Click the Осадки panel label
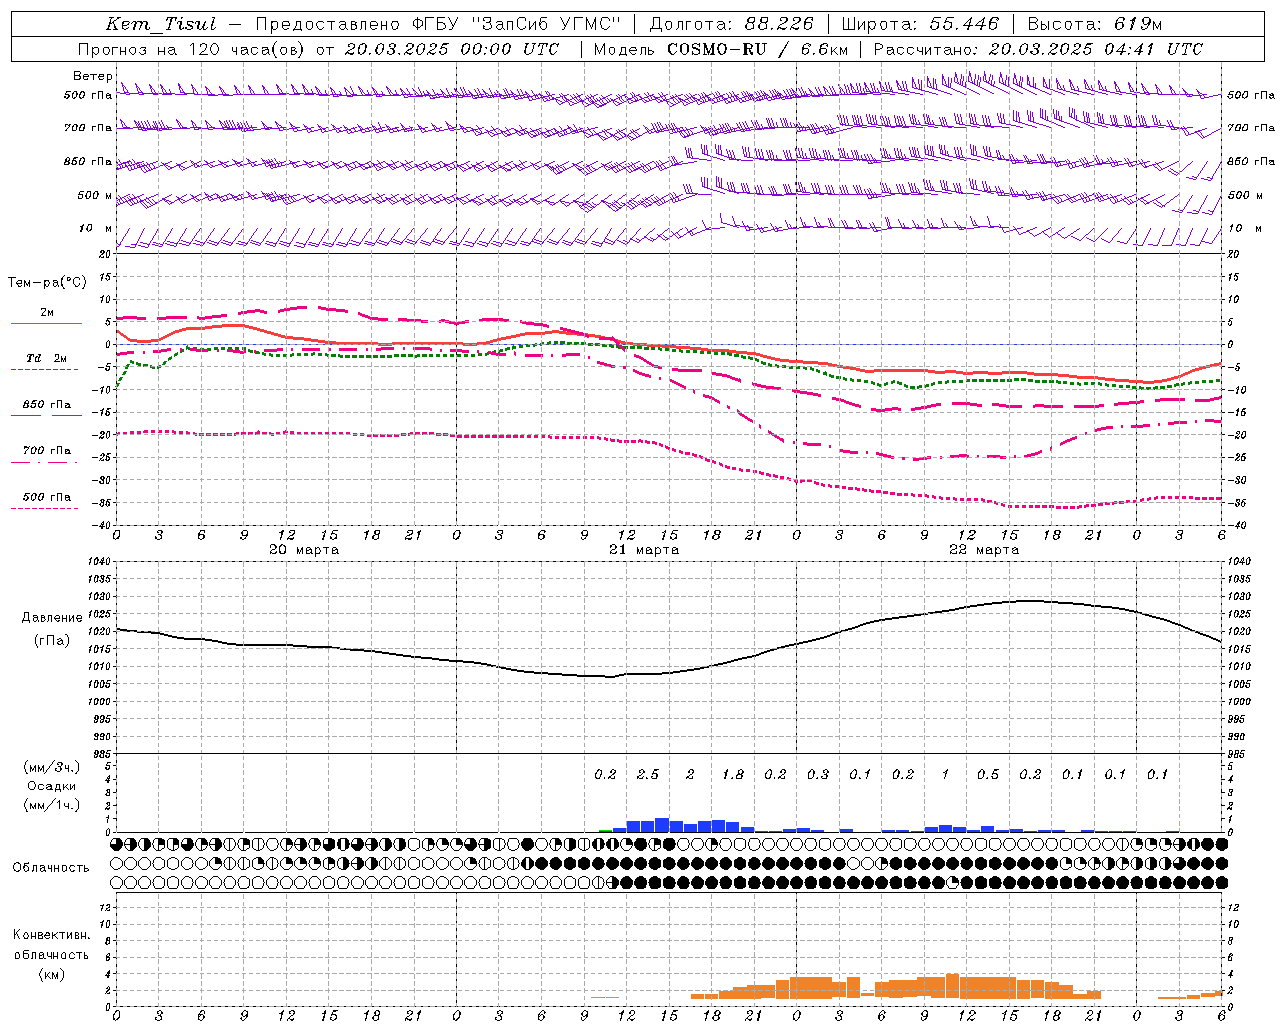 tap(51, 787)
